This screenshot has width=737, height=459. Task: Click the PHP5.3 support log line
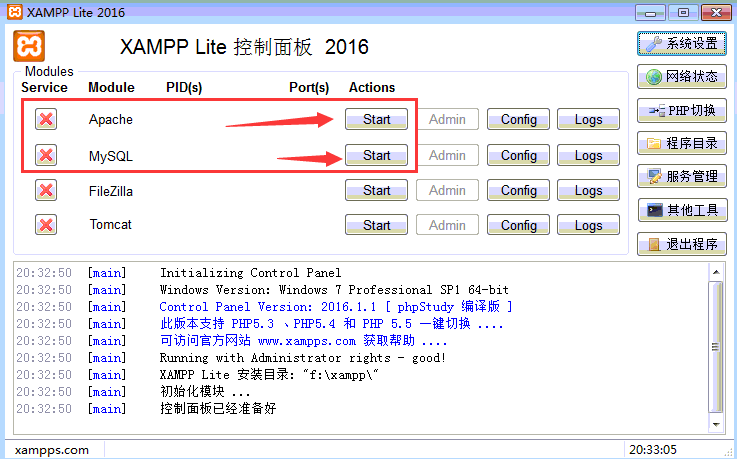(331, 324)
